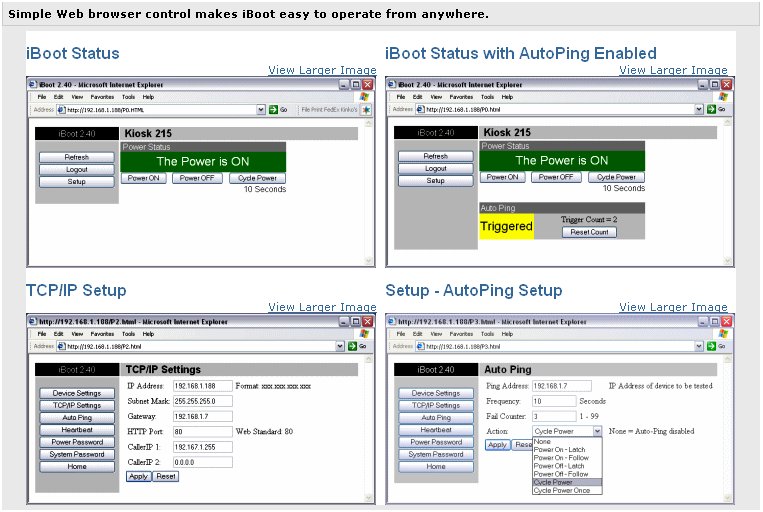Open View Larger Image link for TCP/IP Setup

click(x=322, y=307)
